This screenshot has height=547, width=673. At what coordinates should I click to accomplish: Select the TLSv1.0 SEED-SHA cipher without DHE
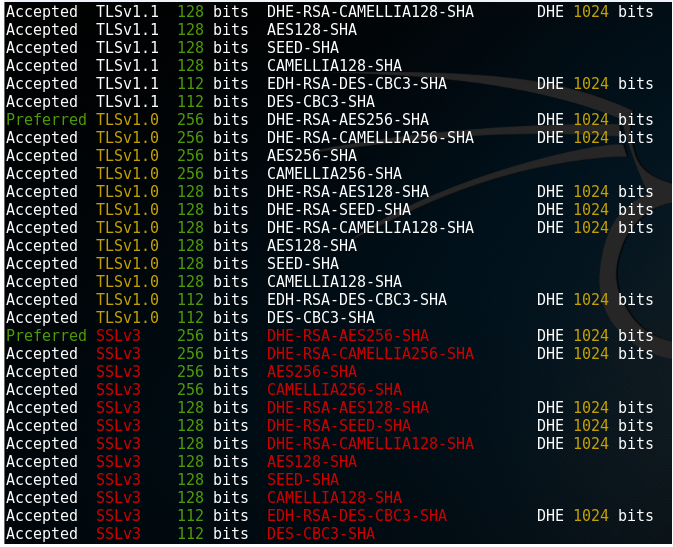coord(303,264)
